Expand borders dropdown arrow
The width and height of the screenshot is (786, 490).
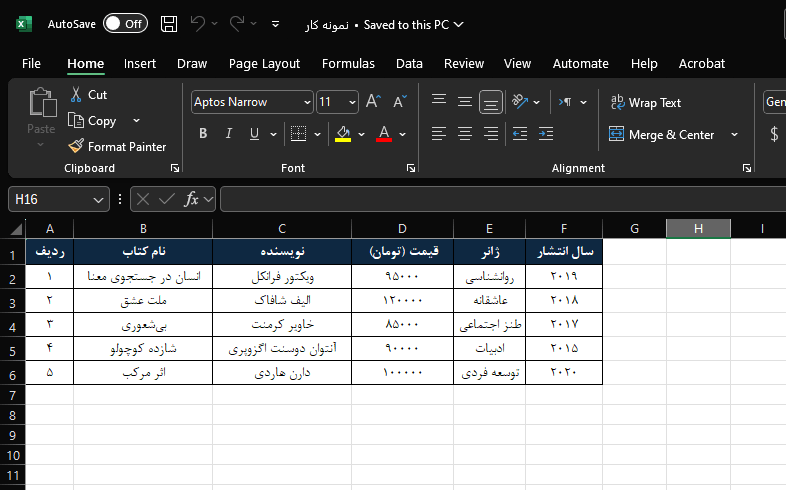pos(317,134)
